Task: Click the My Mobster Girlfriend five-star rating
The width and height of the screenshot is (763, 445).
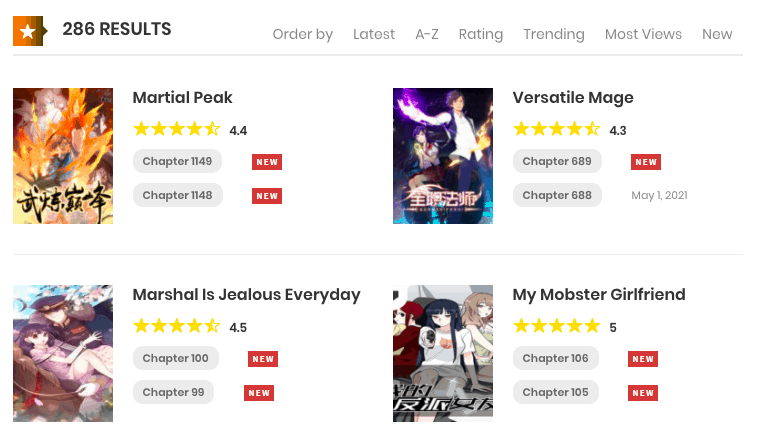Action: pyautogui.click(x=556, y=326)
